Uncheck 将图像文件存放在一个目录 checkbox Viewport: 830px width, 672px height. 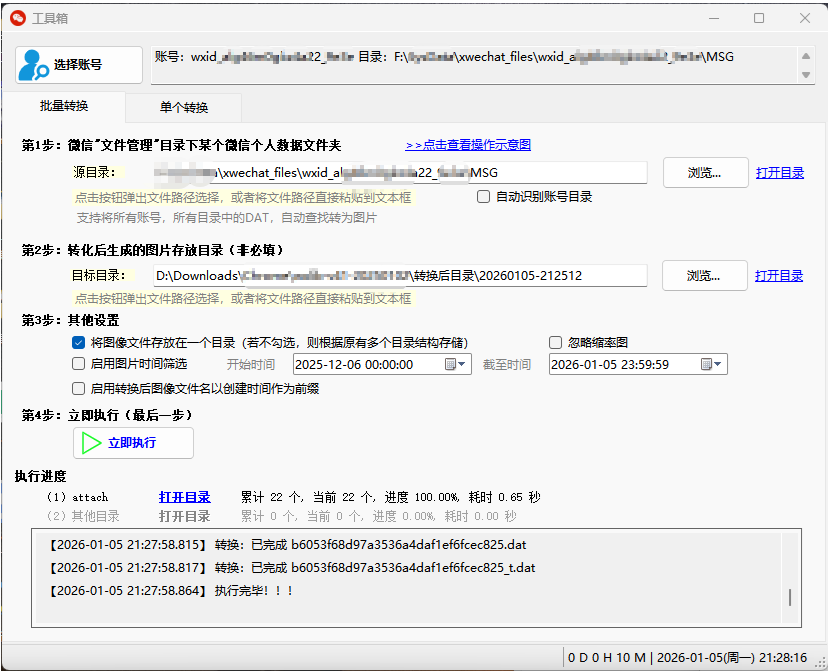[x=78, y=343]
